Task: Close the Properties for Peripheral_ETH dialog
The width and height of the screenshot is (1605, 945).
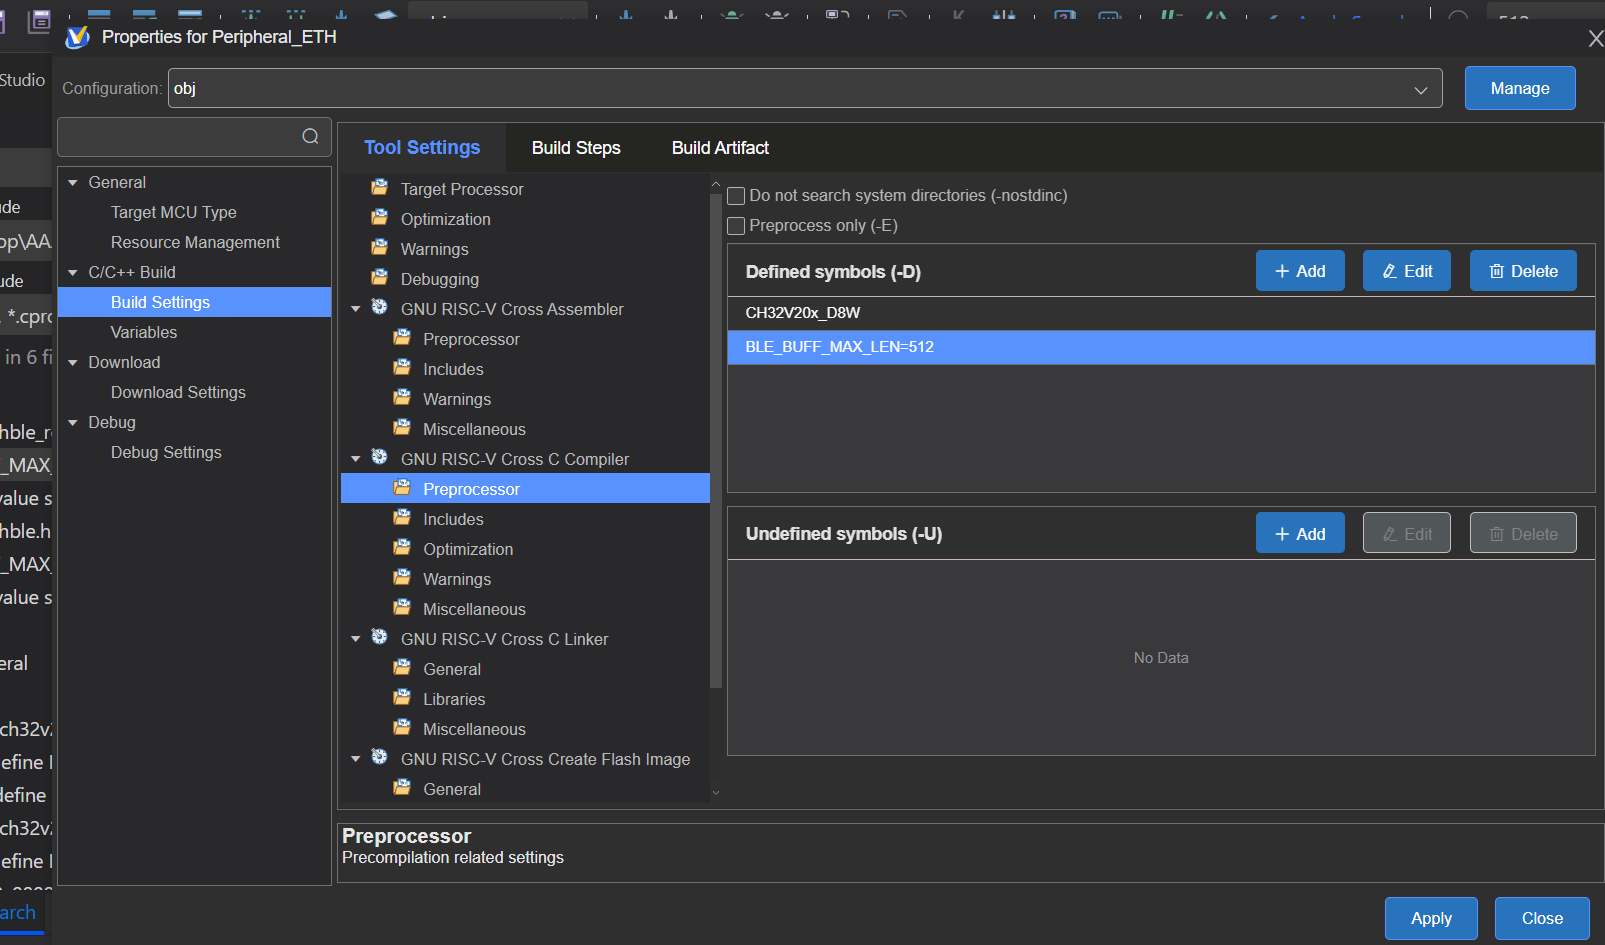Action: pyautogui.click(x=1595, y=38)
